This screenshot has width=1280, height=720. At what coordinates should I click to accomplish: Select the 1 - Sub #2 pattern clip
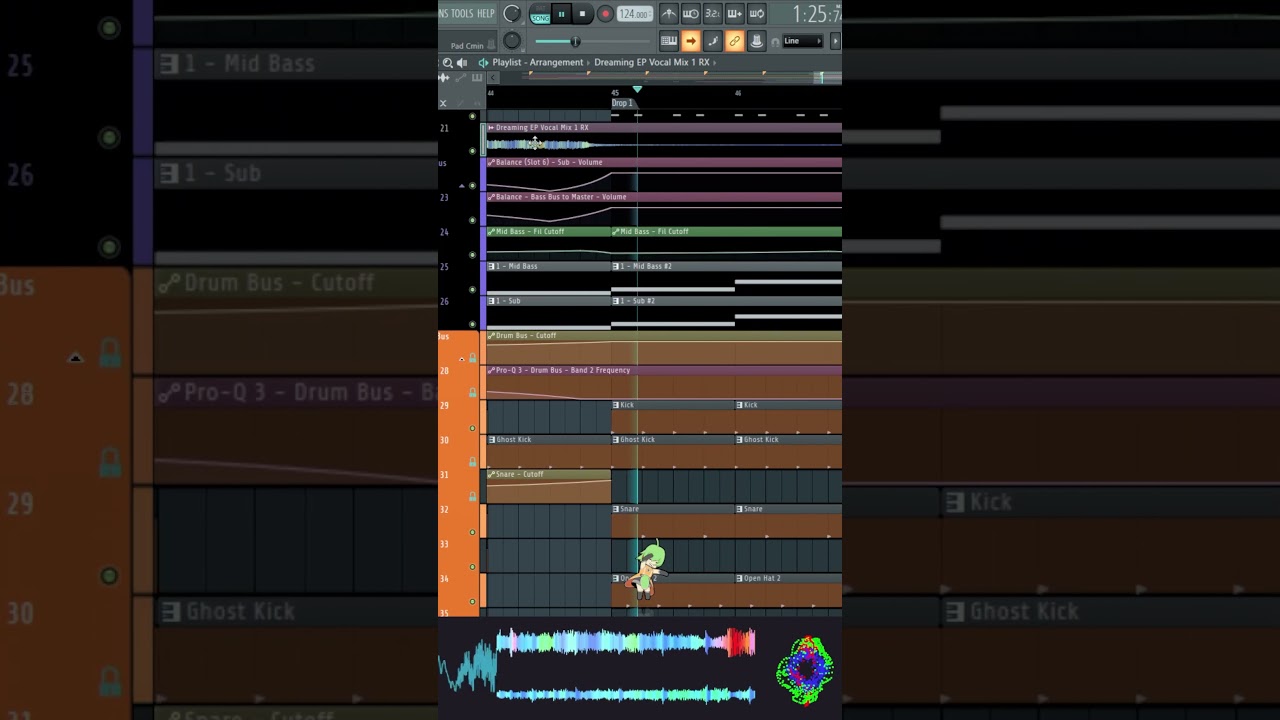[x=726, y=313]
